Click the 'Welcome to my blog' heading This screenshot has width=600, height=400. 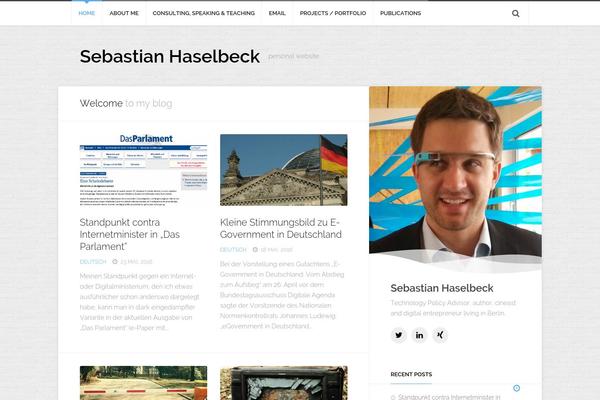pyautogui.click(x=126, y=103)
